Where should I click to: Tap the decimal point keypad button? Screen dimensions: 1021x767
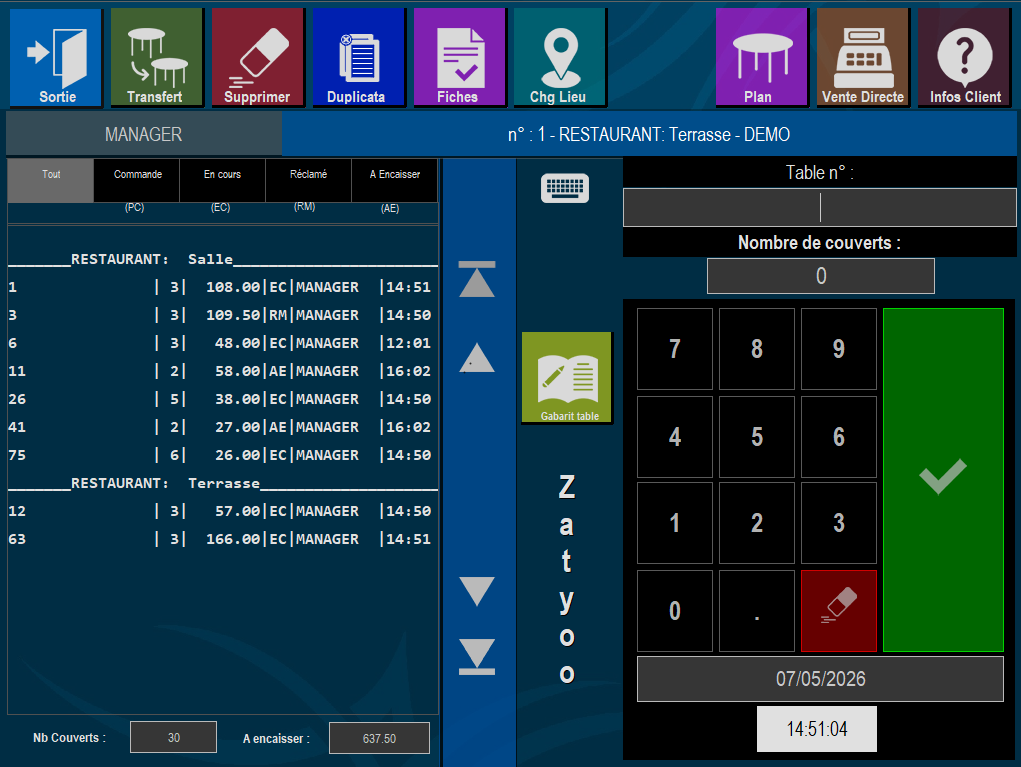click(x=757, y=611)
